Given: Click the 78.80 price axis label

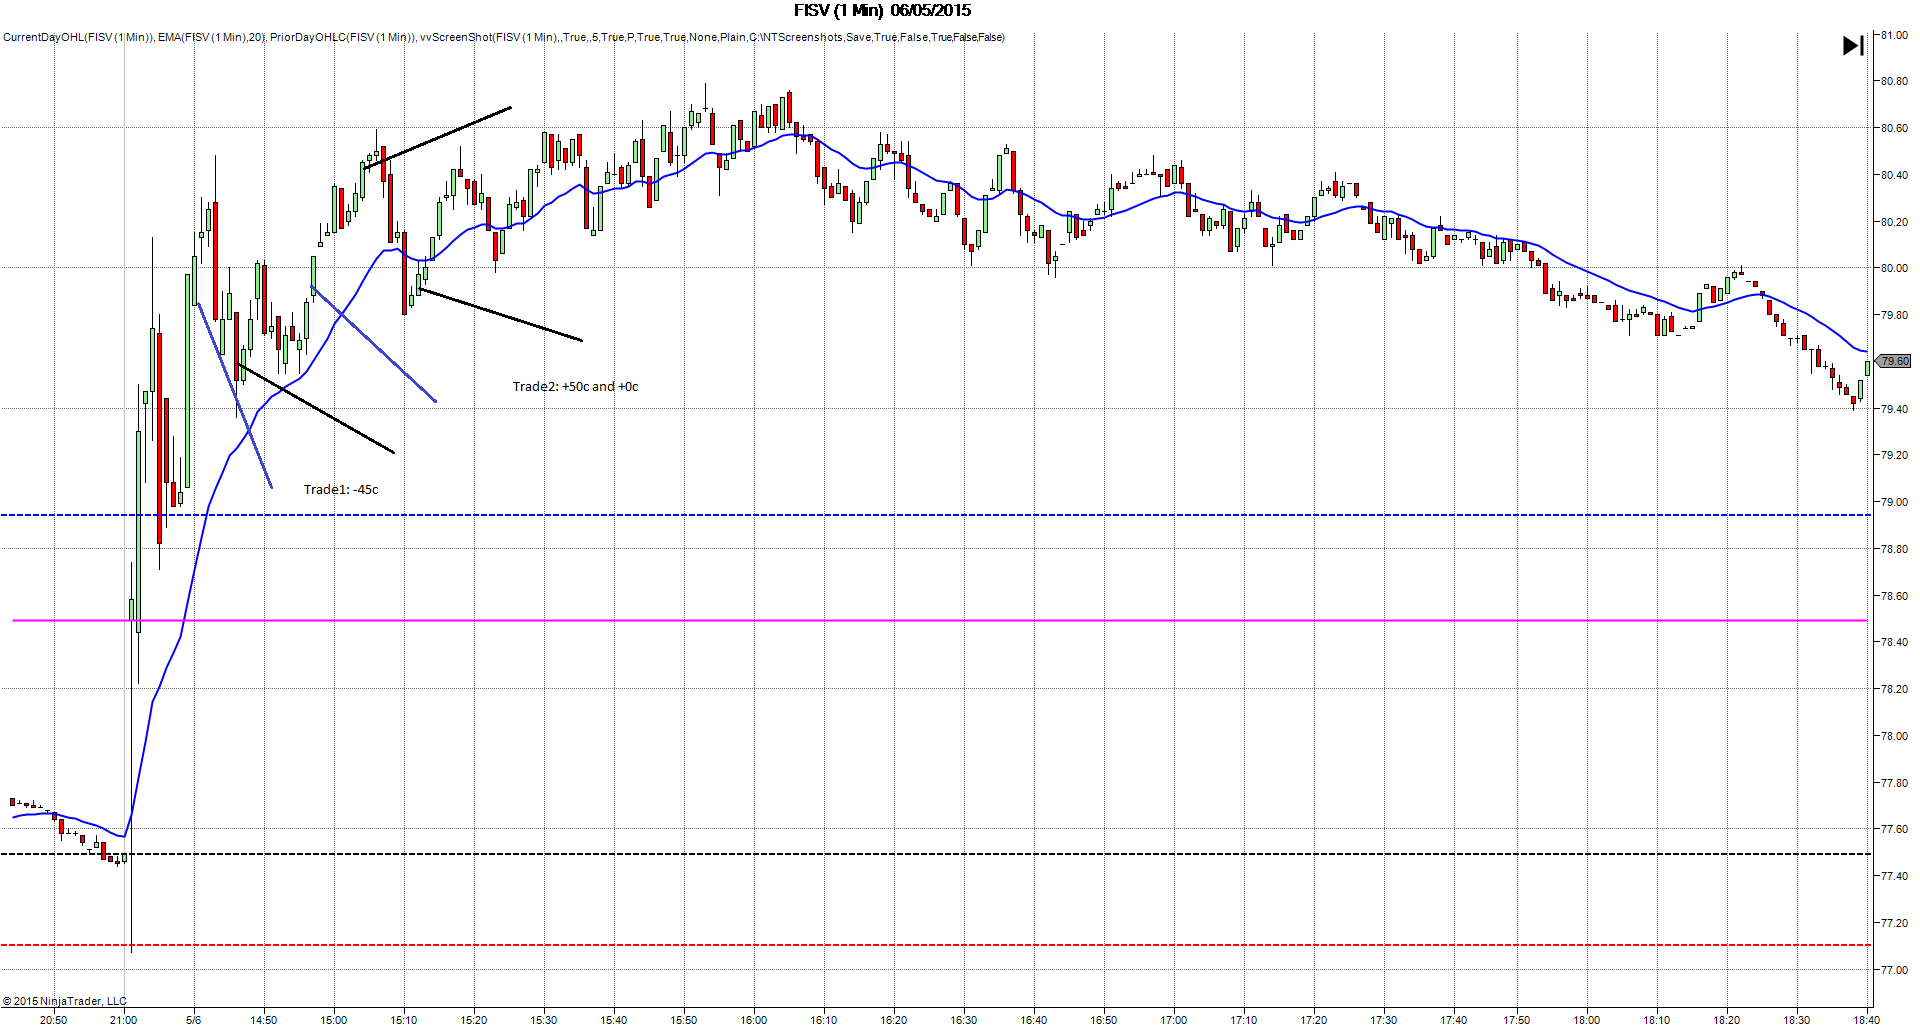Looking at the screenshot, I should [1894, 549].
